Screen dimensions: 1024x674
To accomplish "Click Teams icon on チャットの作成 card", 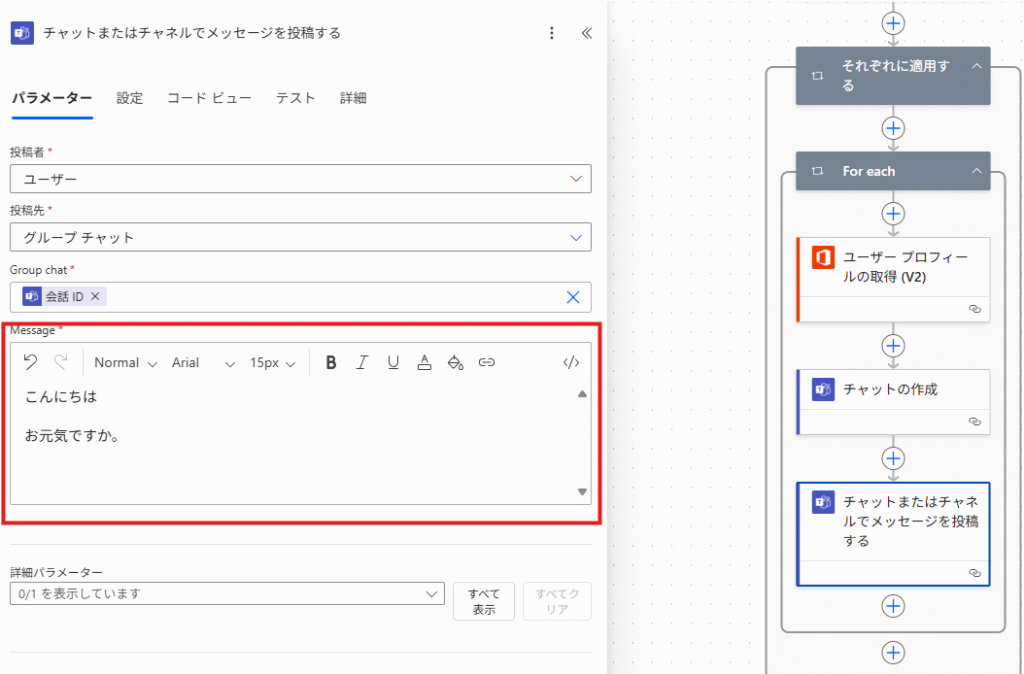I will point(823,389).
